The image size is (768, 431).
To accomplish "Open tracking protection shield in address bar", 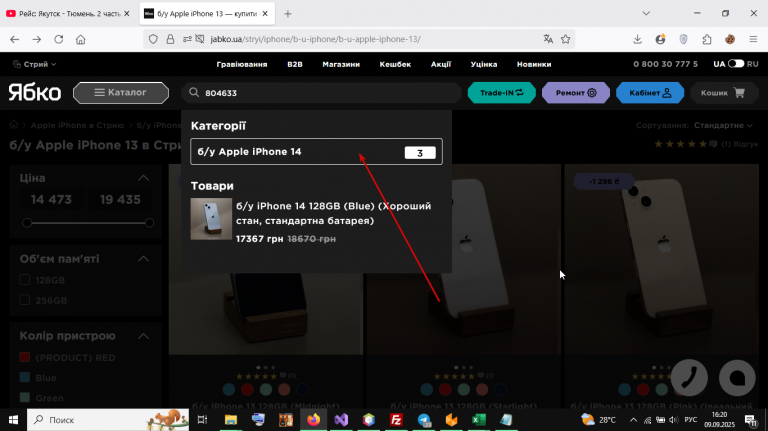I will click(x=153, y=39).
